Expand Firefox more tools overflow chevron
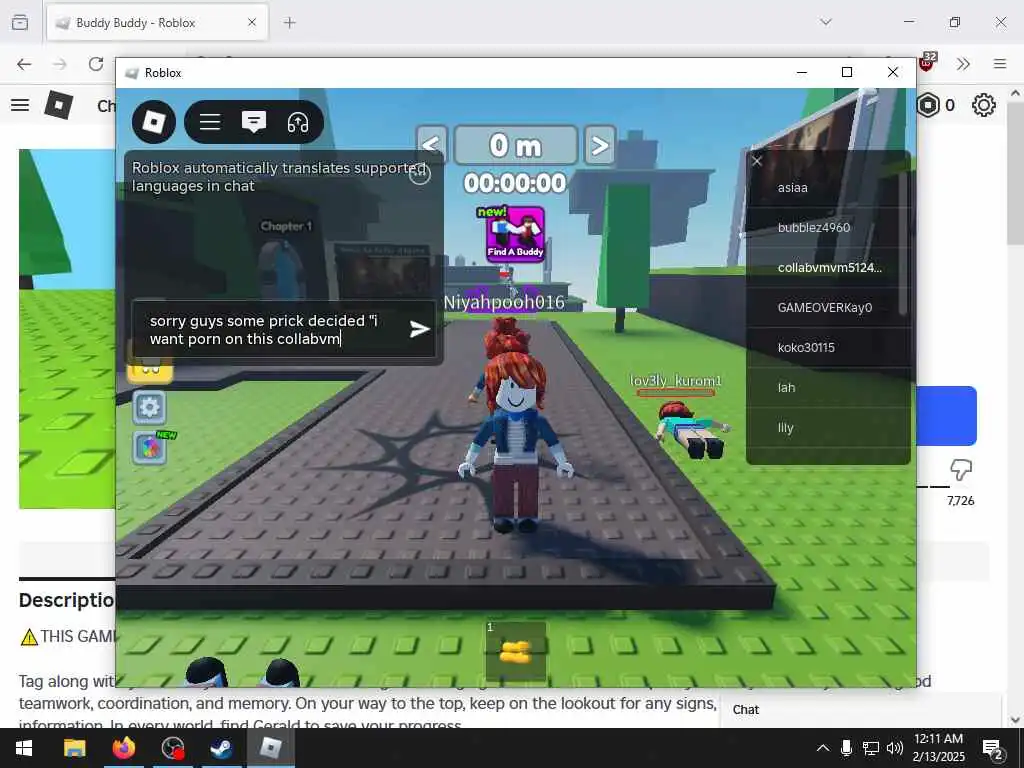This screenshot has width=1024, height=768. tap(963, 64)
